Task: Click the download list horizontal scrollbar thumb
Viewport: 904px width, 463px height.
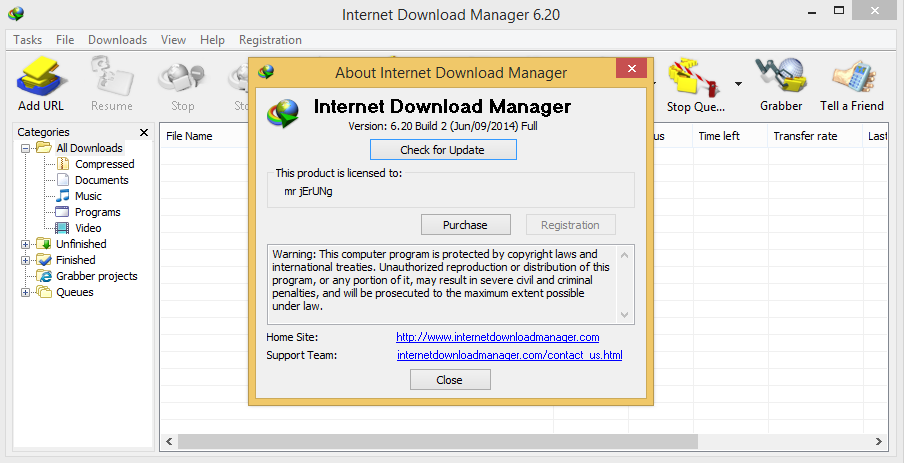Action: click(x=438, y=442)
